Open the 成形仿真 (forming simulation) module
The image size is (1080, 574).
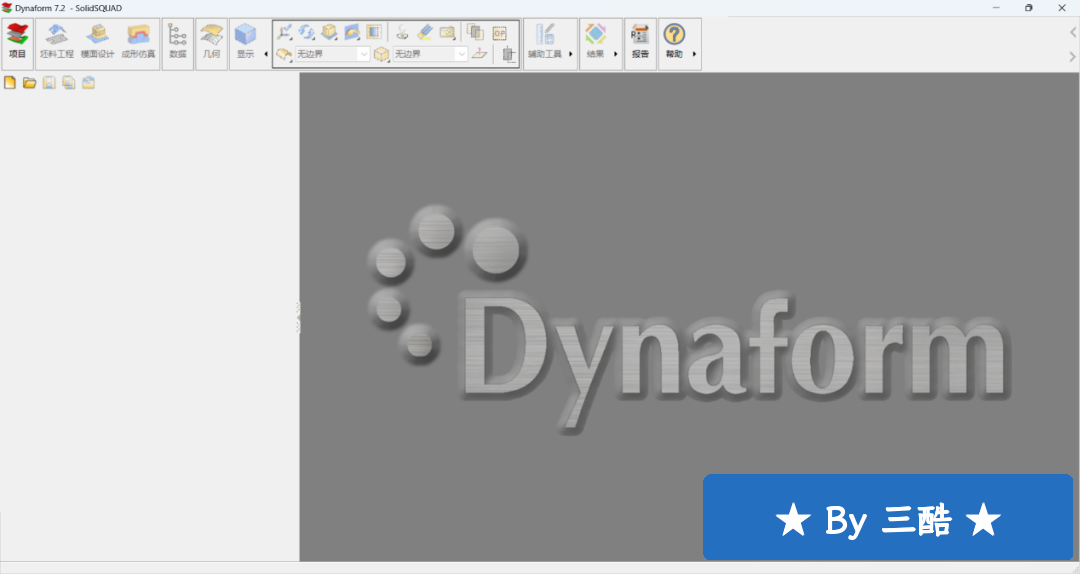[x=138, y=43]
